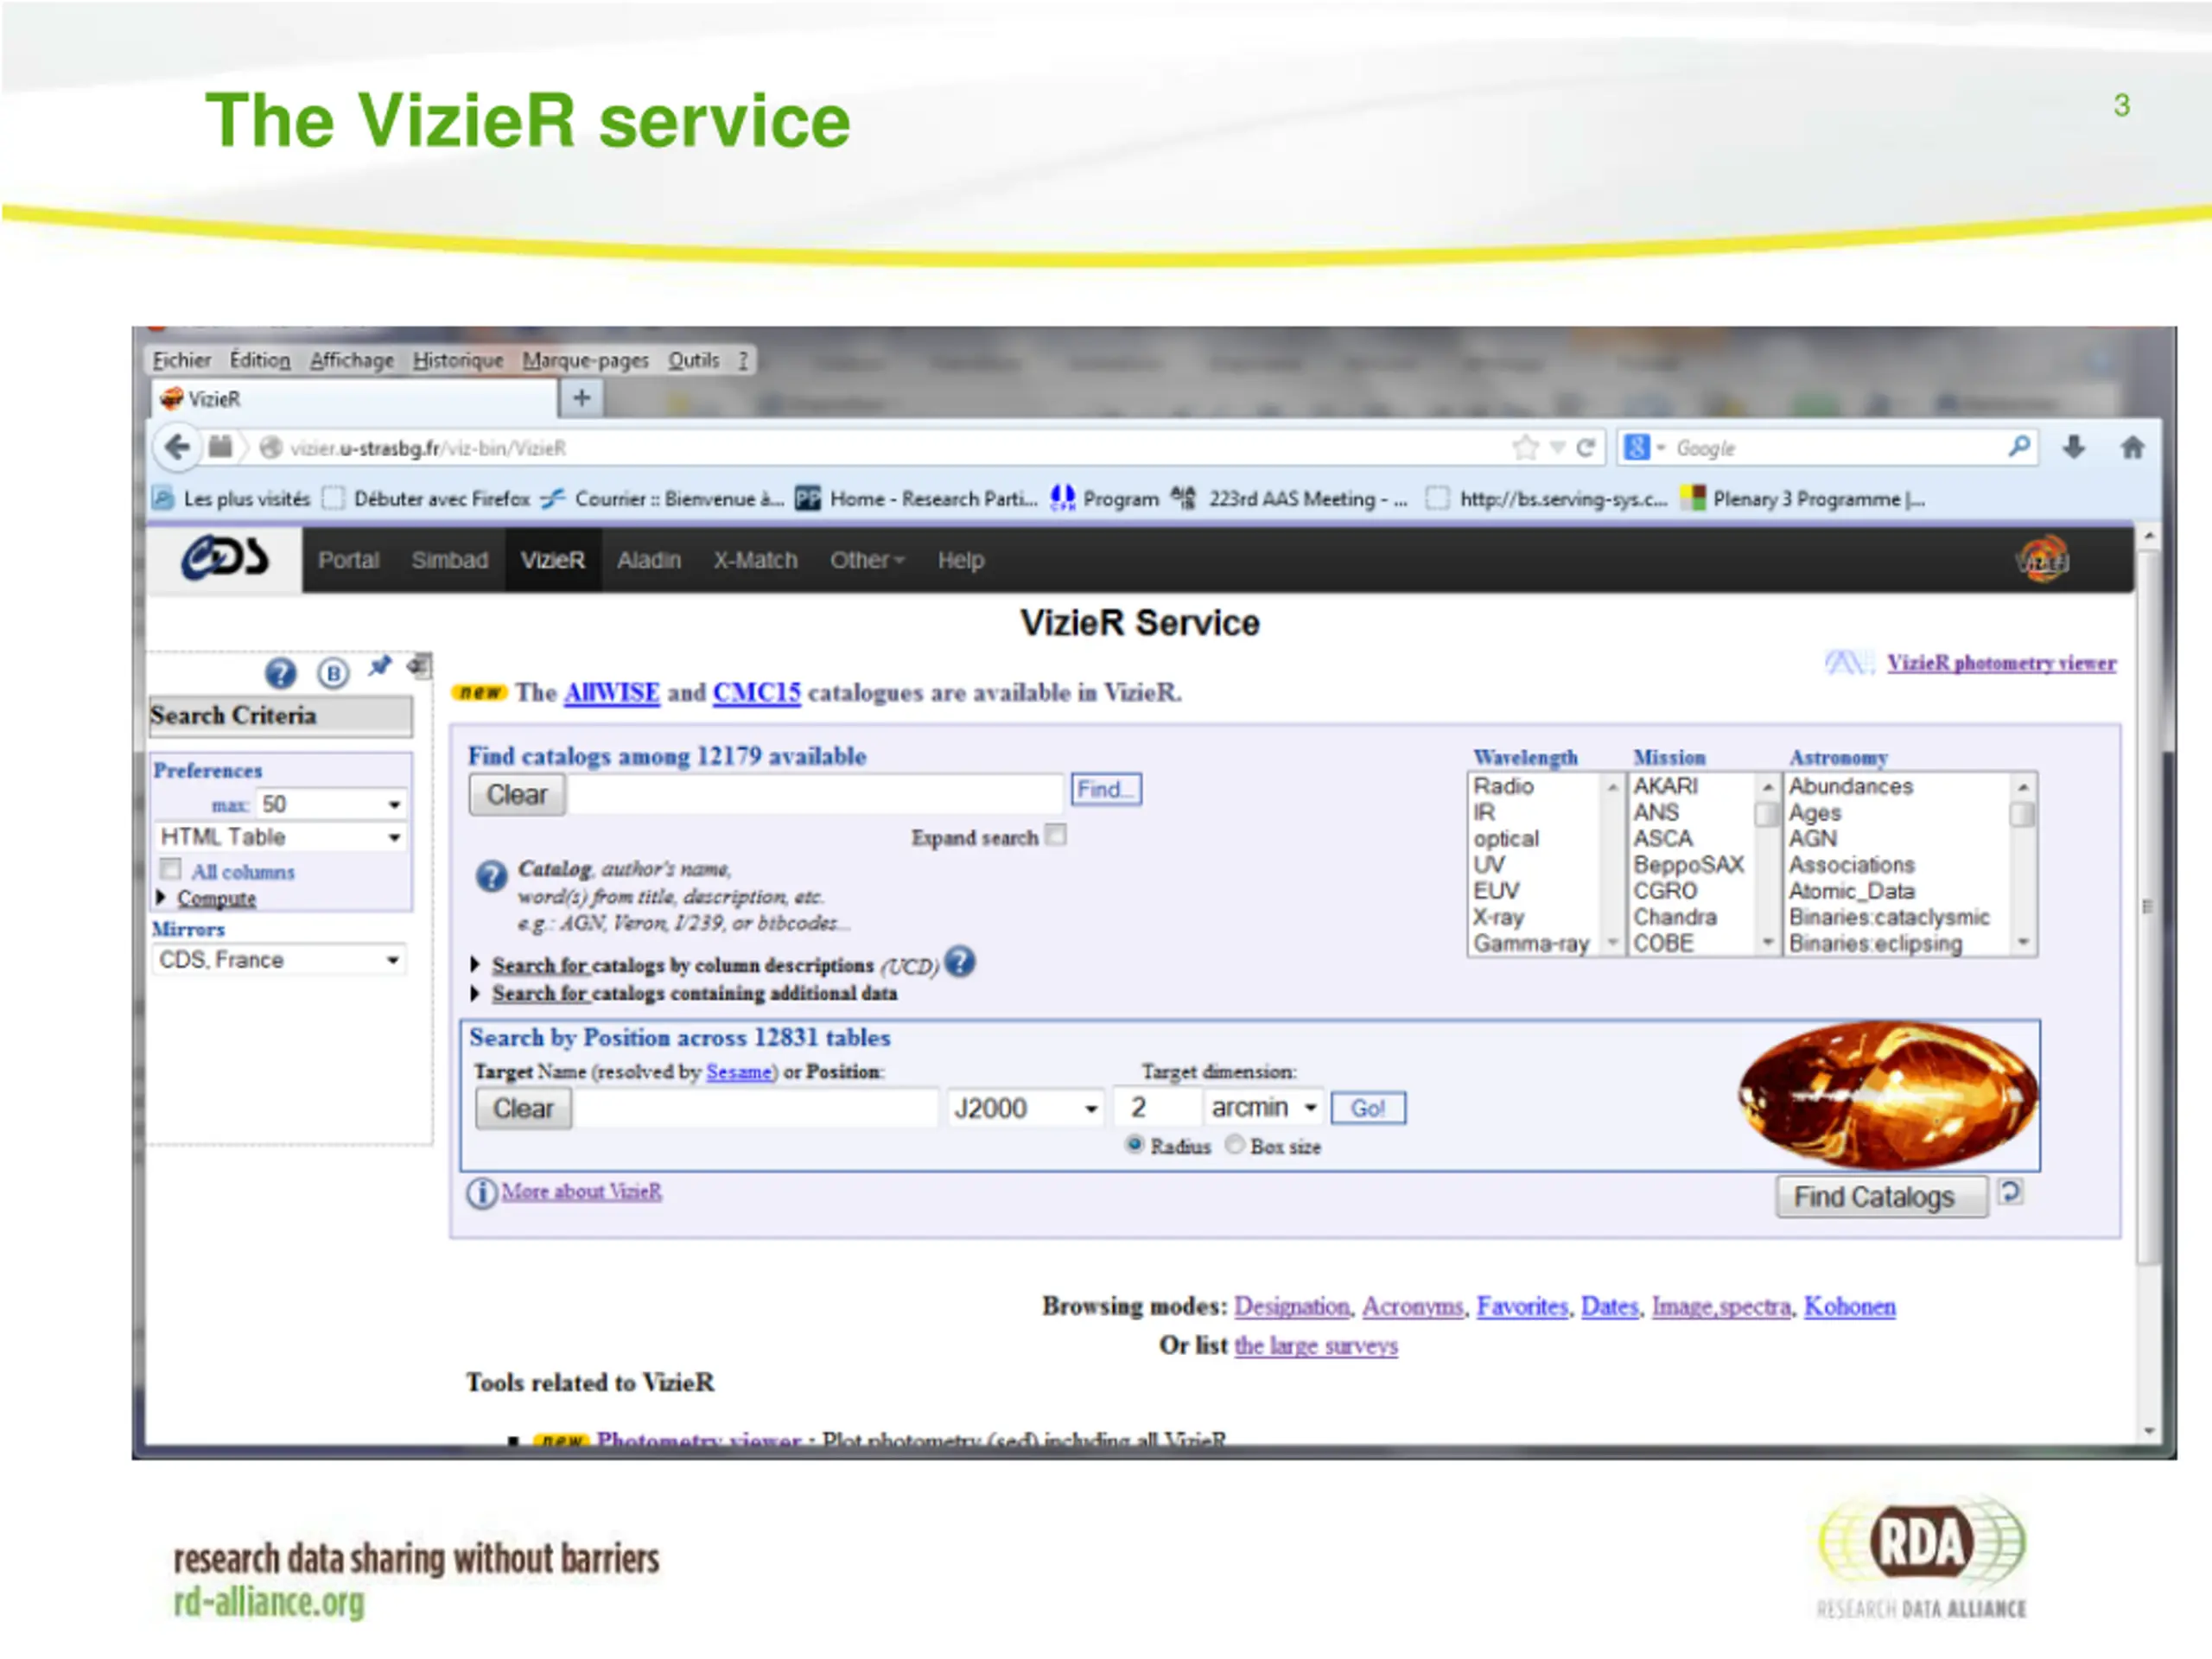Collapse sidebar with the panel icon
The width and height of the screenshot is (2212, 1659).
coord(421,665)
